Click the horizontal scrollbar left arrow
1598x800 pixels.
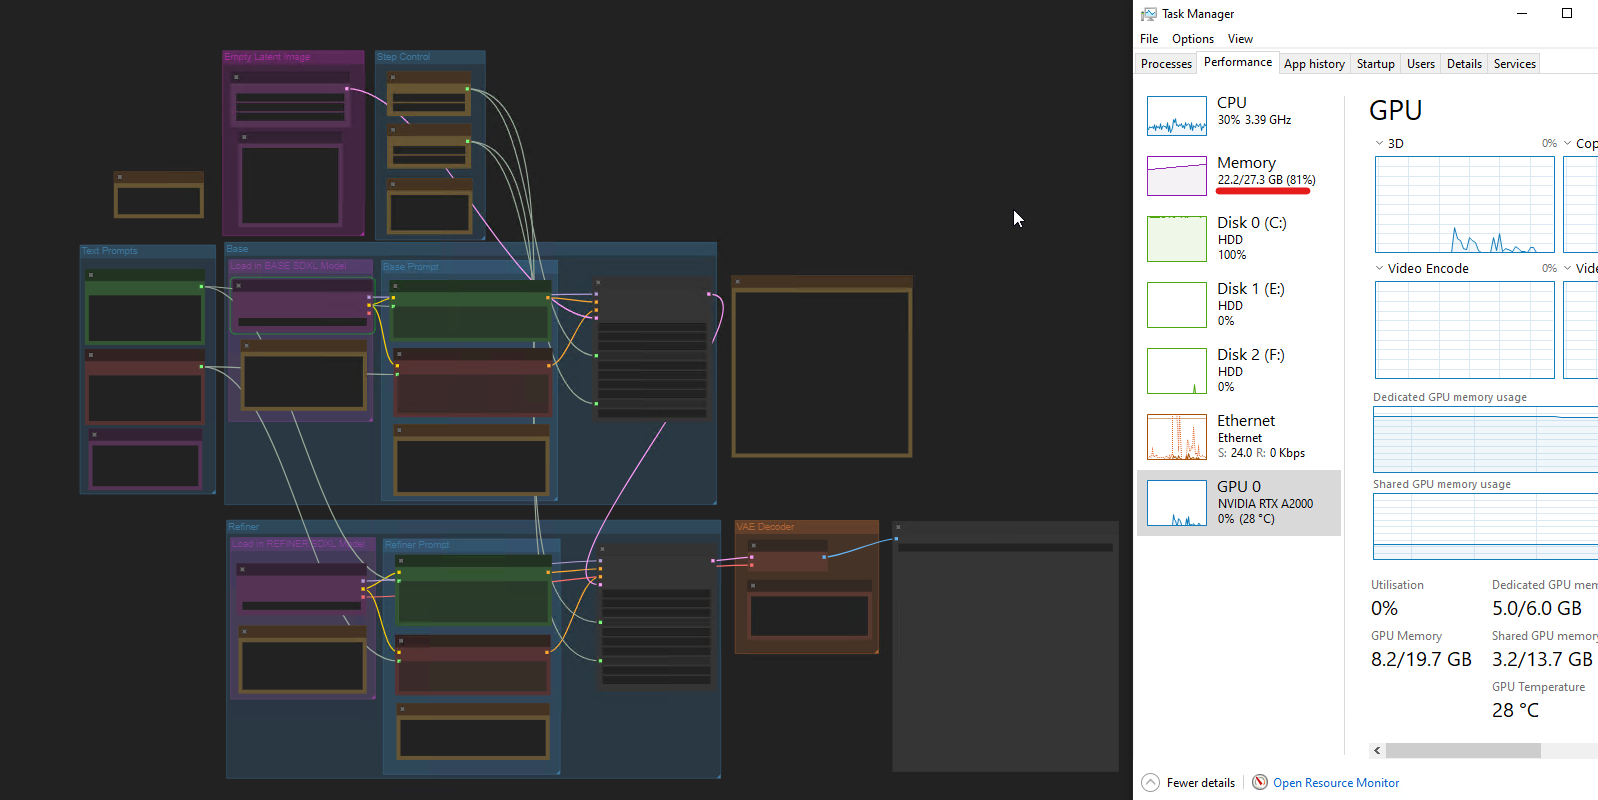tap(1377, 750)
